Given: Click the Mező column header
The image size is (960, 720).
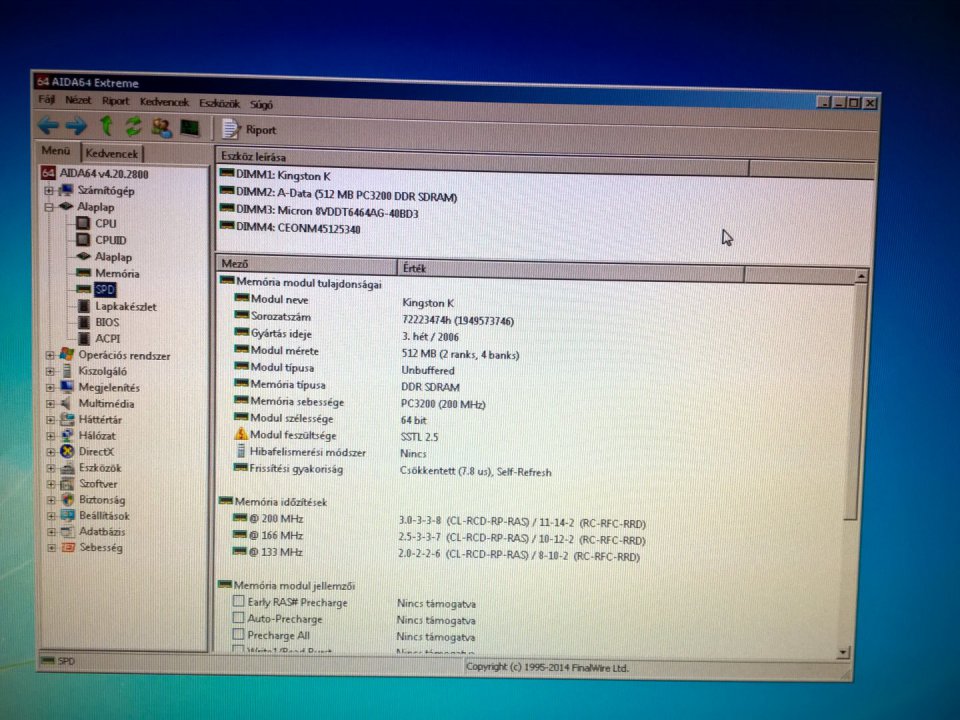Looking at the screenshot, I should pos(307,264).
